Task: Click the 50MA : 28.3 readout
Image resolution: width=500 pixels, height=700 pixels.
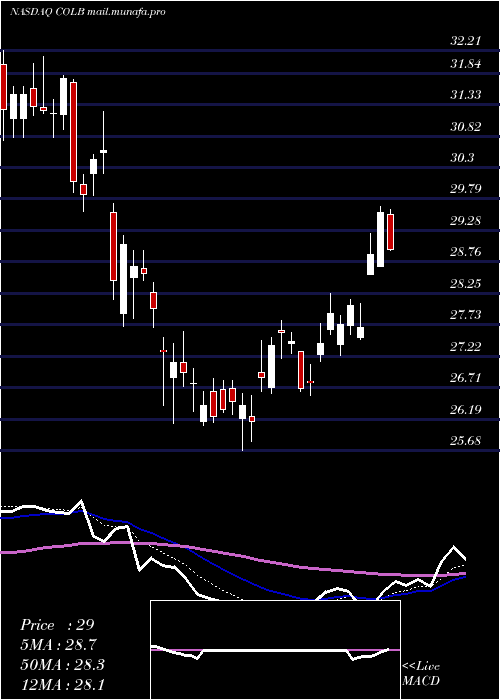Action: click(62, 664)
